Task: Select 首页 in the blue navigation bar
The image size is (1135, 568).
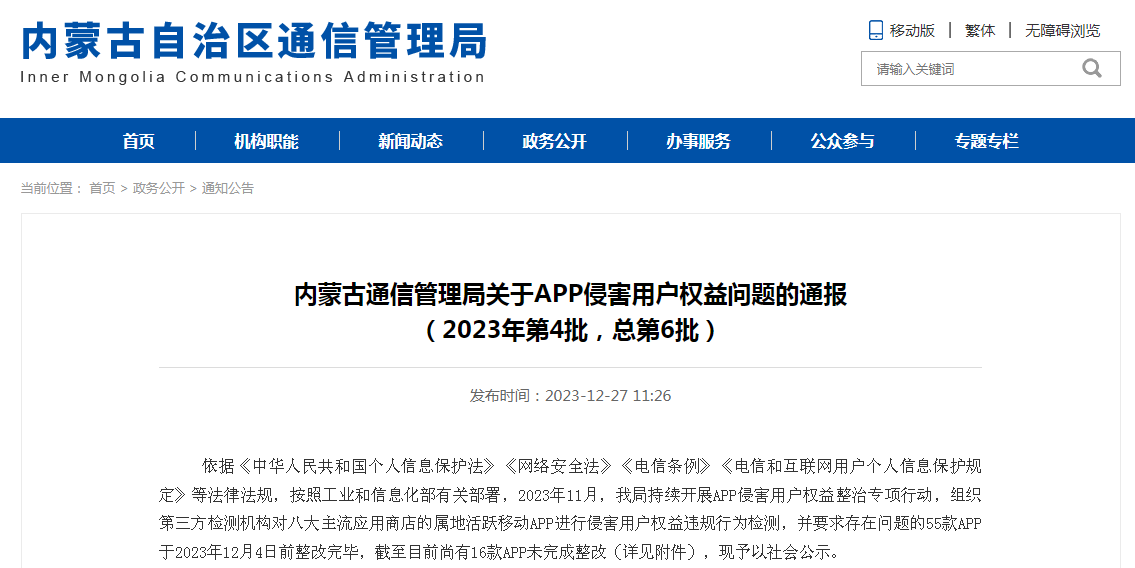Action: point(139,141)
